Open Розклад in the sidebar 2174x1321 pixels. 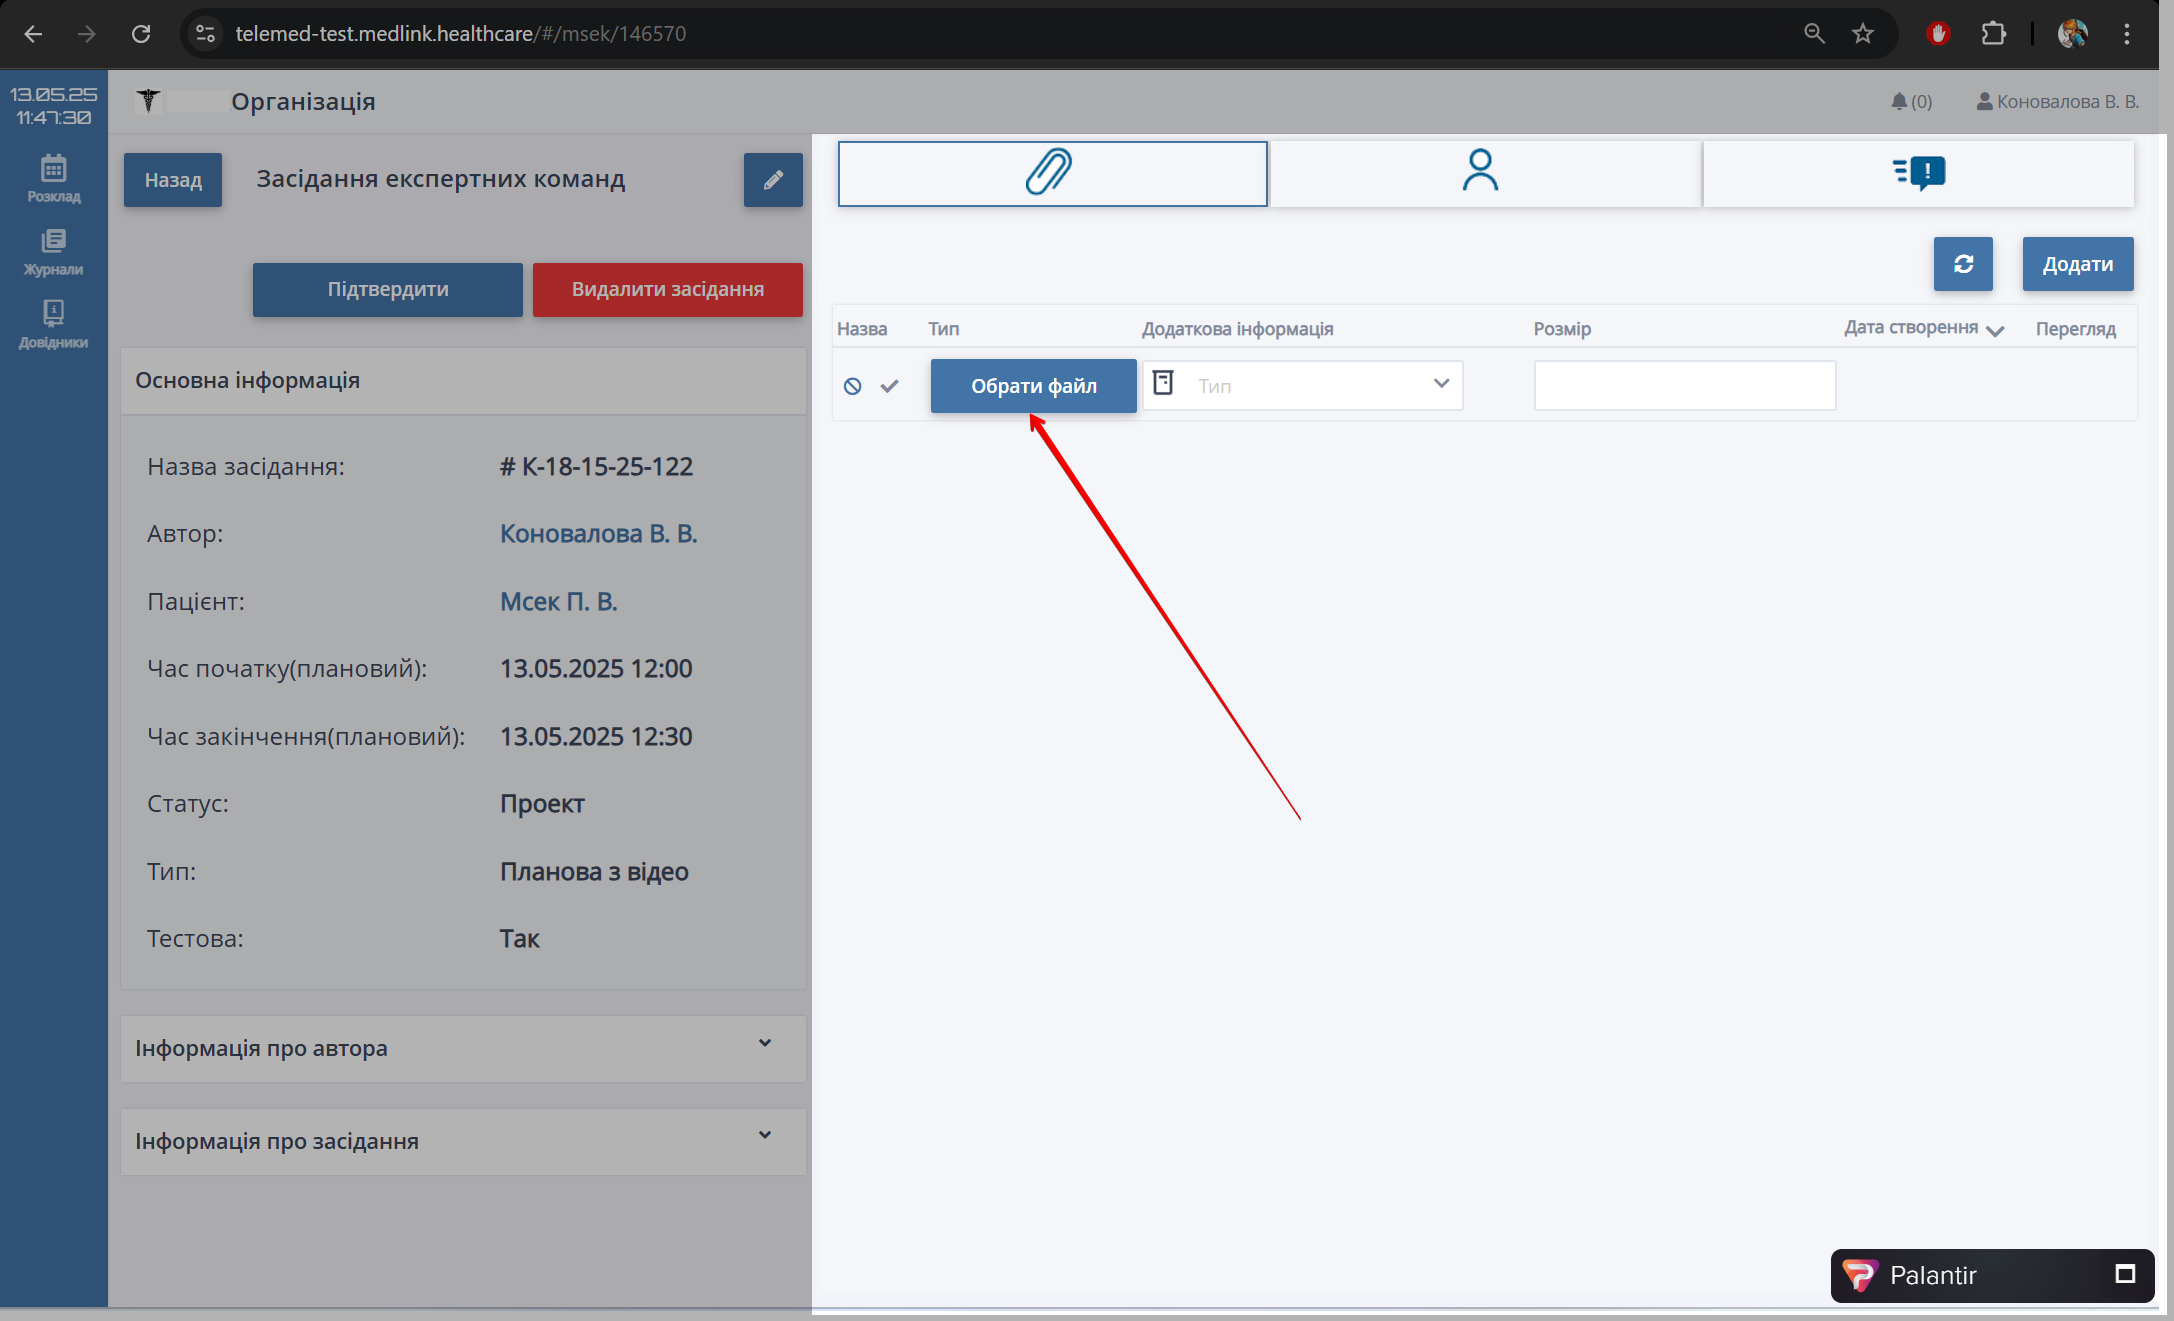coord(54,178)
